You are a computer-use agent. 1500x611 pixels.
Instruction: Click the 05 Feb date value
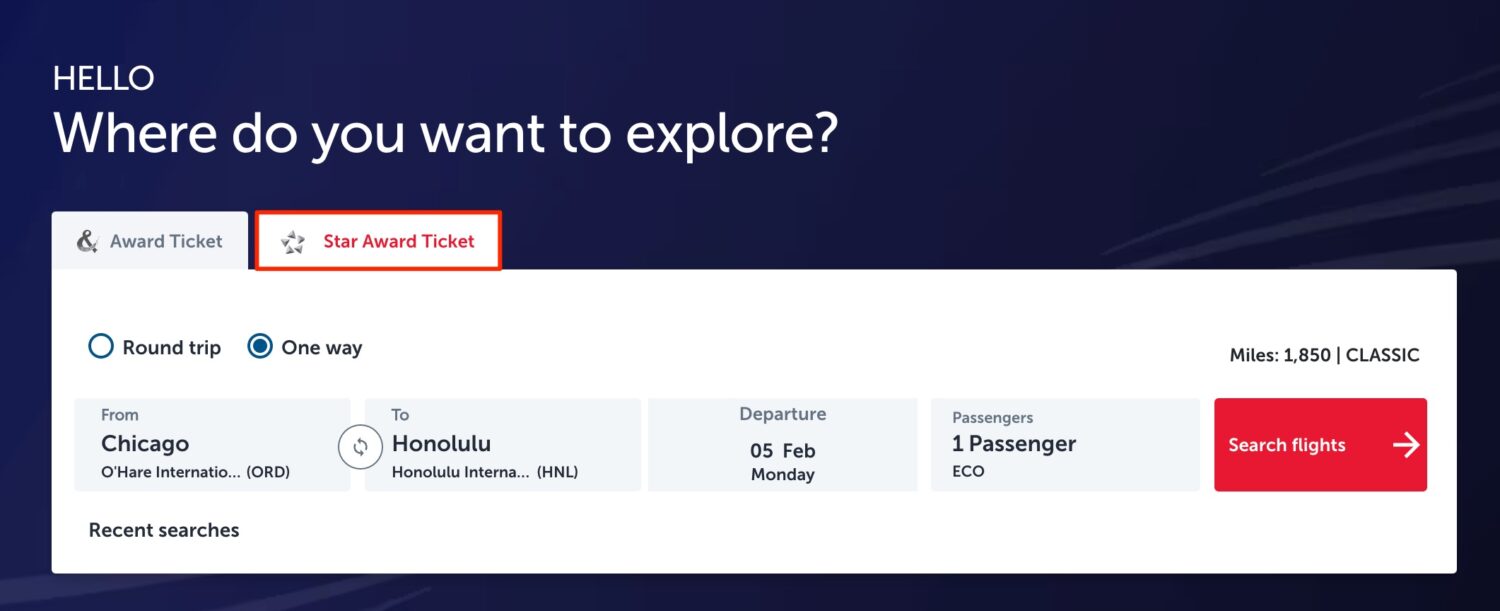782,451
